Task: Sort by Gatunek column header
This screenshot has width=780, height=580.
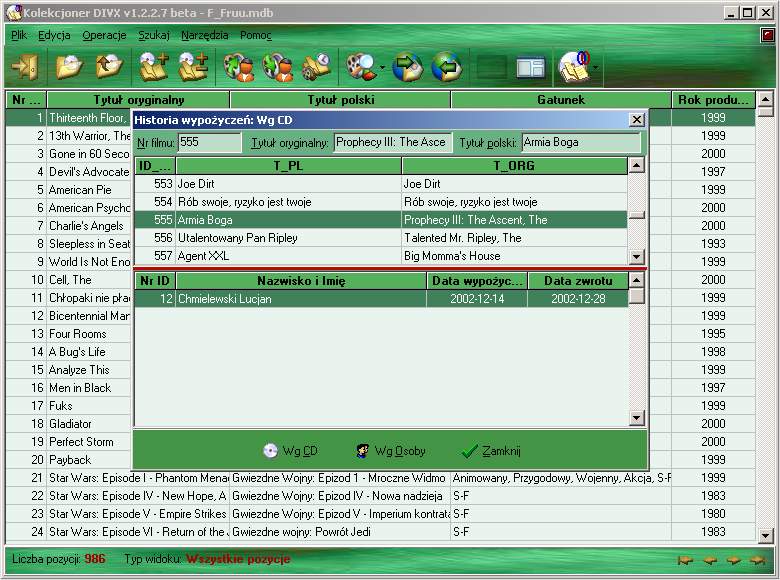Action: click(559, 100)
